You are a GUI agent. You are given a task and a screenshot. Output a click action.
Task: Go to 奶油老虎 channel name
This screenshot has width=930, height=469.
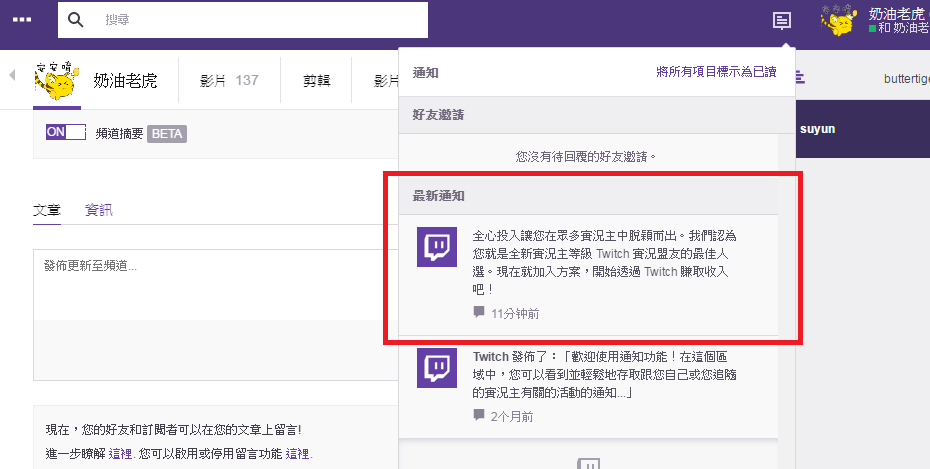point(125,81)
